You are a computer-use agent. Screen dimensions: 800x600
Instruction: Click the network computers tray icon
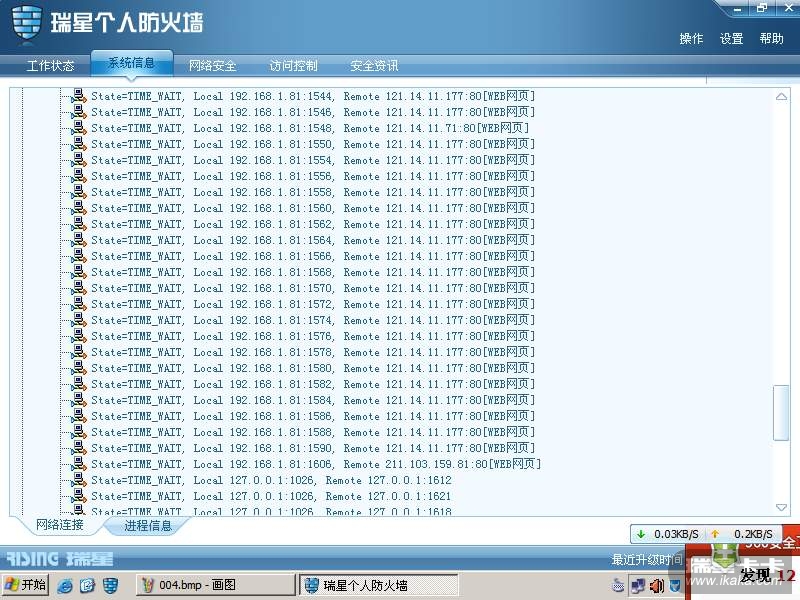tap(638, 586)
